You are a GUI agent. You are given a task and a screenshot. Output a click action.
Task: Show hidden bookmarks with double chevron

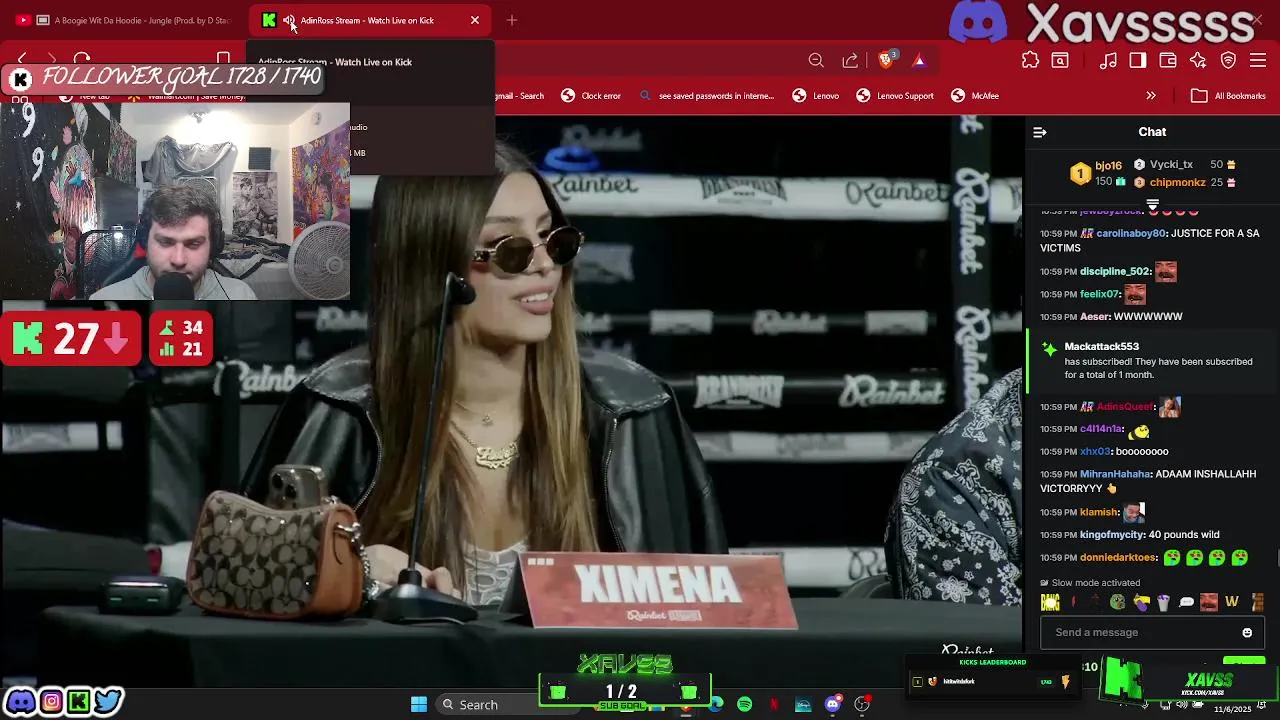coord(1151,96)
